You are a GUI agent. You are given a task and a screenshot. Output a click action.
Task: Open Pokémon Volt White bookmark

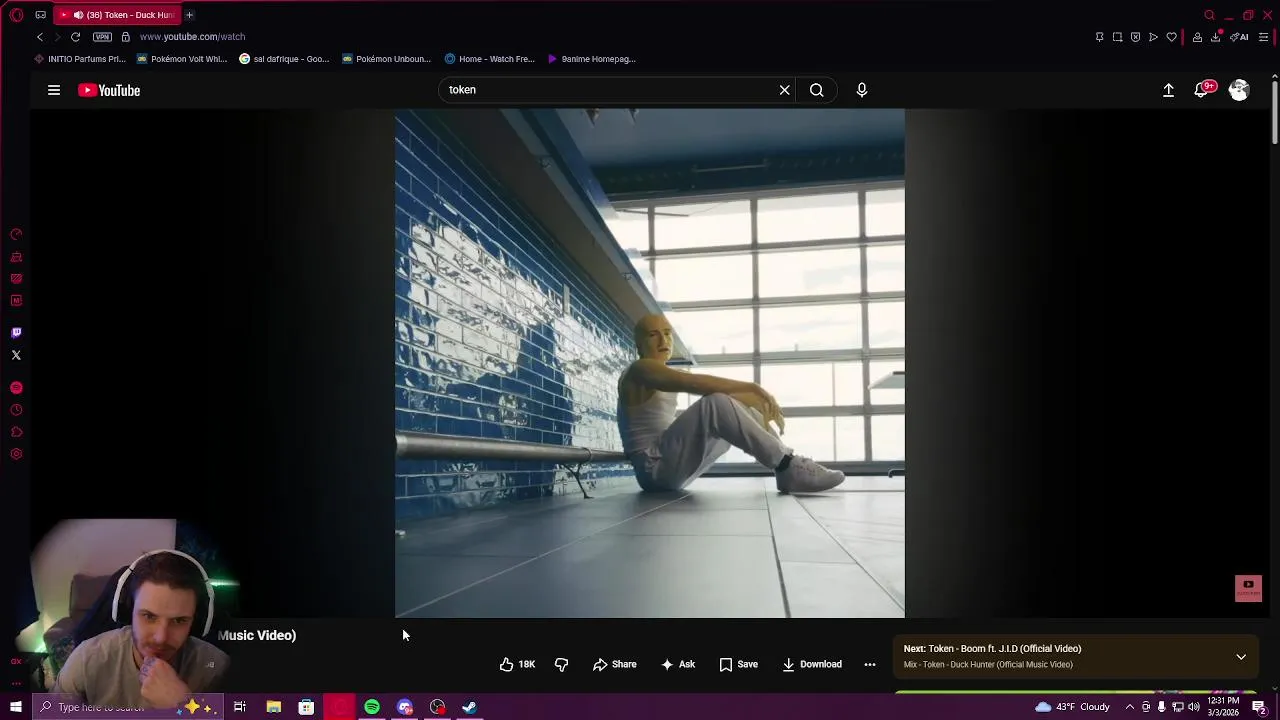[x=182, y=59]
